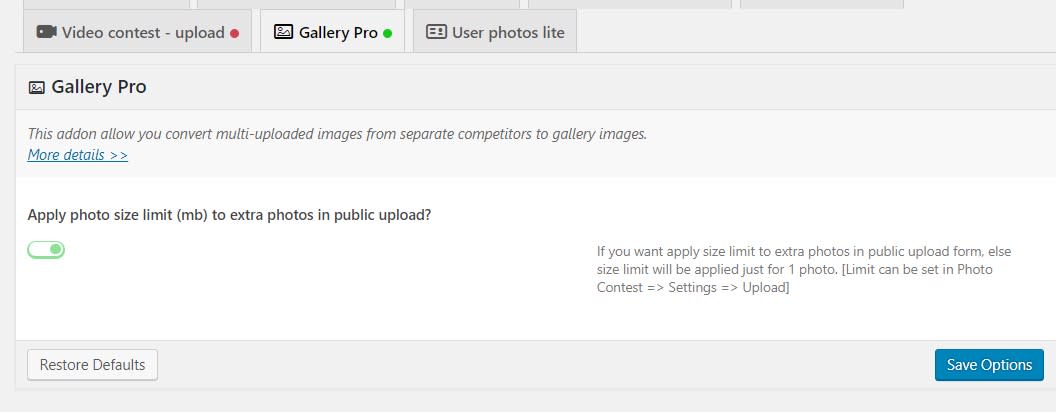Viewport: 1056px width, 412px height.
Task: Select the narrowest cut-off tab in the top row
Action: click(x=462, y=4)
